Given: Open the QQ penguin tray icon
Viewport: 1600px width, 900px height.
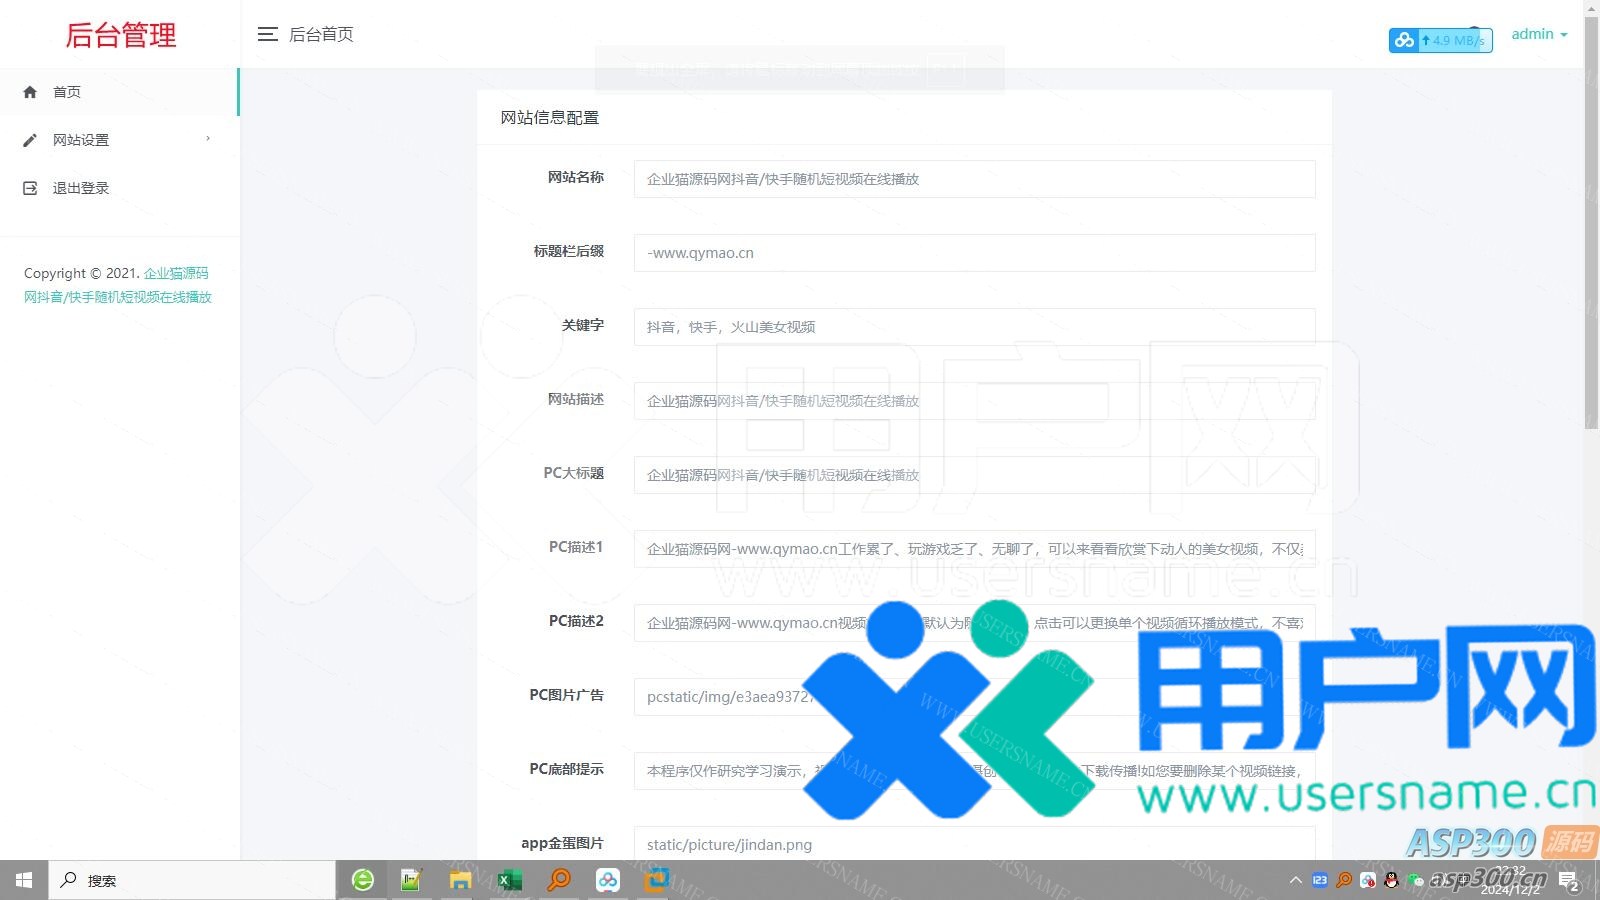Looking at the screenshot, I should click(x=1391, y=880).
